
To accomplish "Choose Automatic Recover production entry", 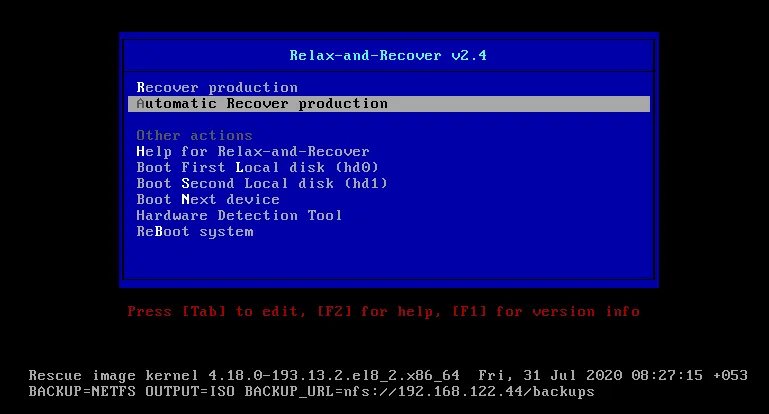I will click(388, 104).
